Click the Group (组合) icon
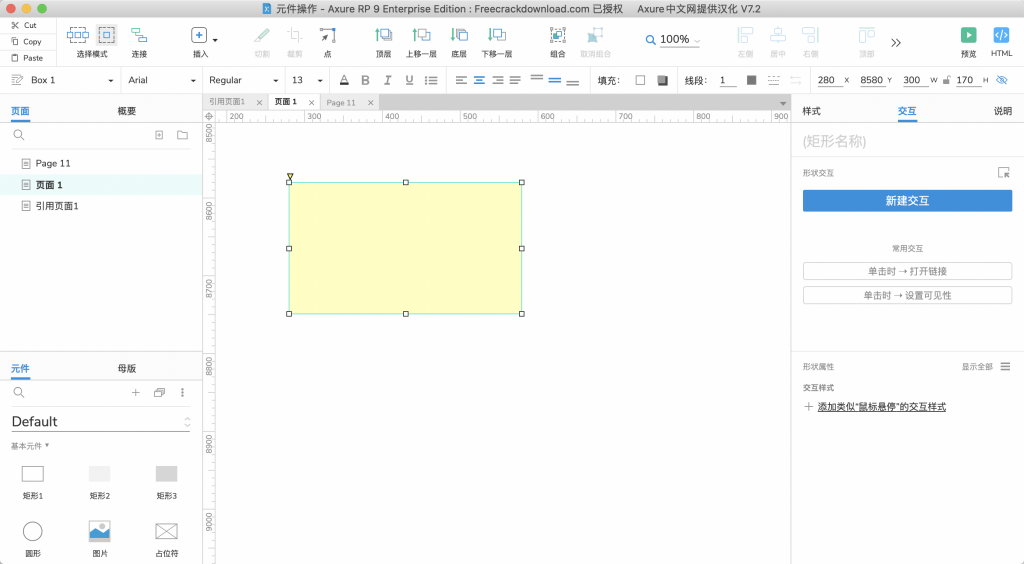The height and width of the screenshot is (564, 1024). point(558,36)
